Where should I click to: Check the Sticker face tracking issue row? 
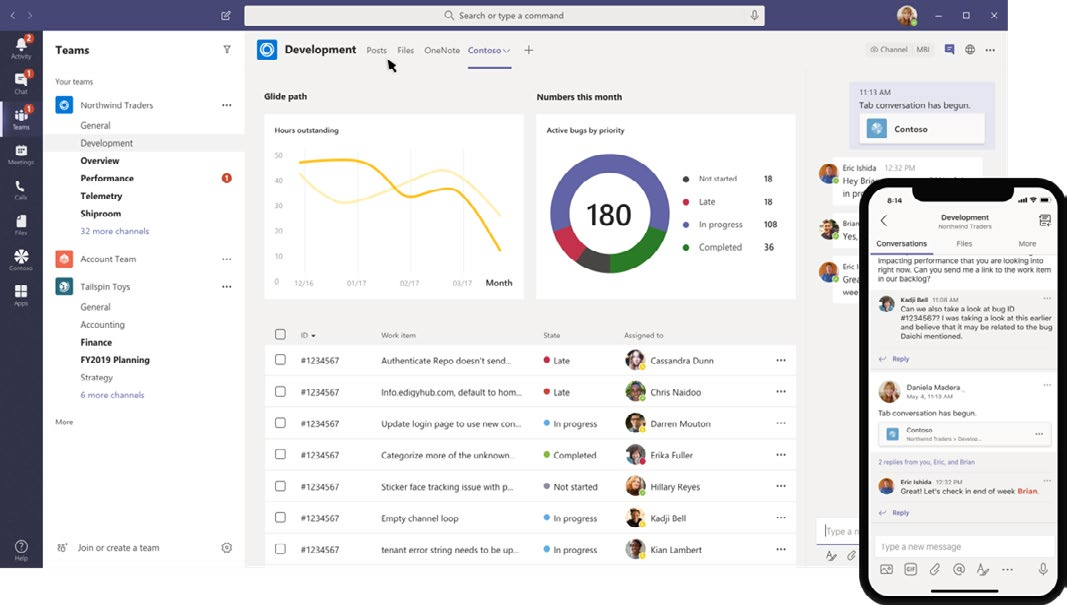(x=280, y=486)
